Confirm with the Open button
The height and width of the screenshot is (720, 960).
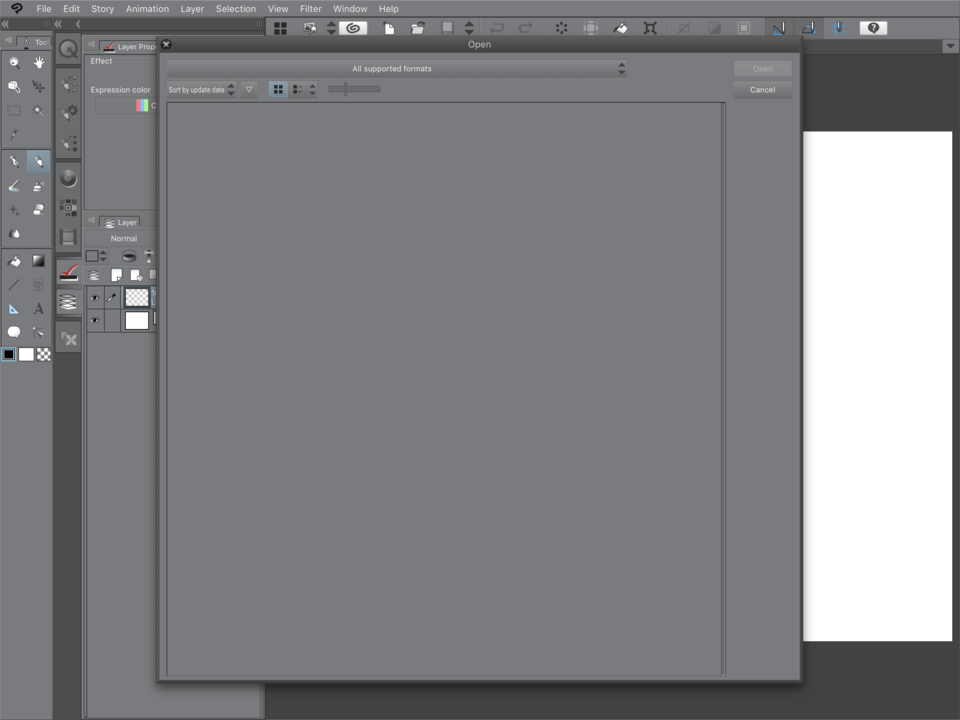tap(762, 68)
